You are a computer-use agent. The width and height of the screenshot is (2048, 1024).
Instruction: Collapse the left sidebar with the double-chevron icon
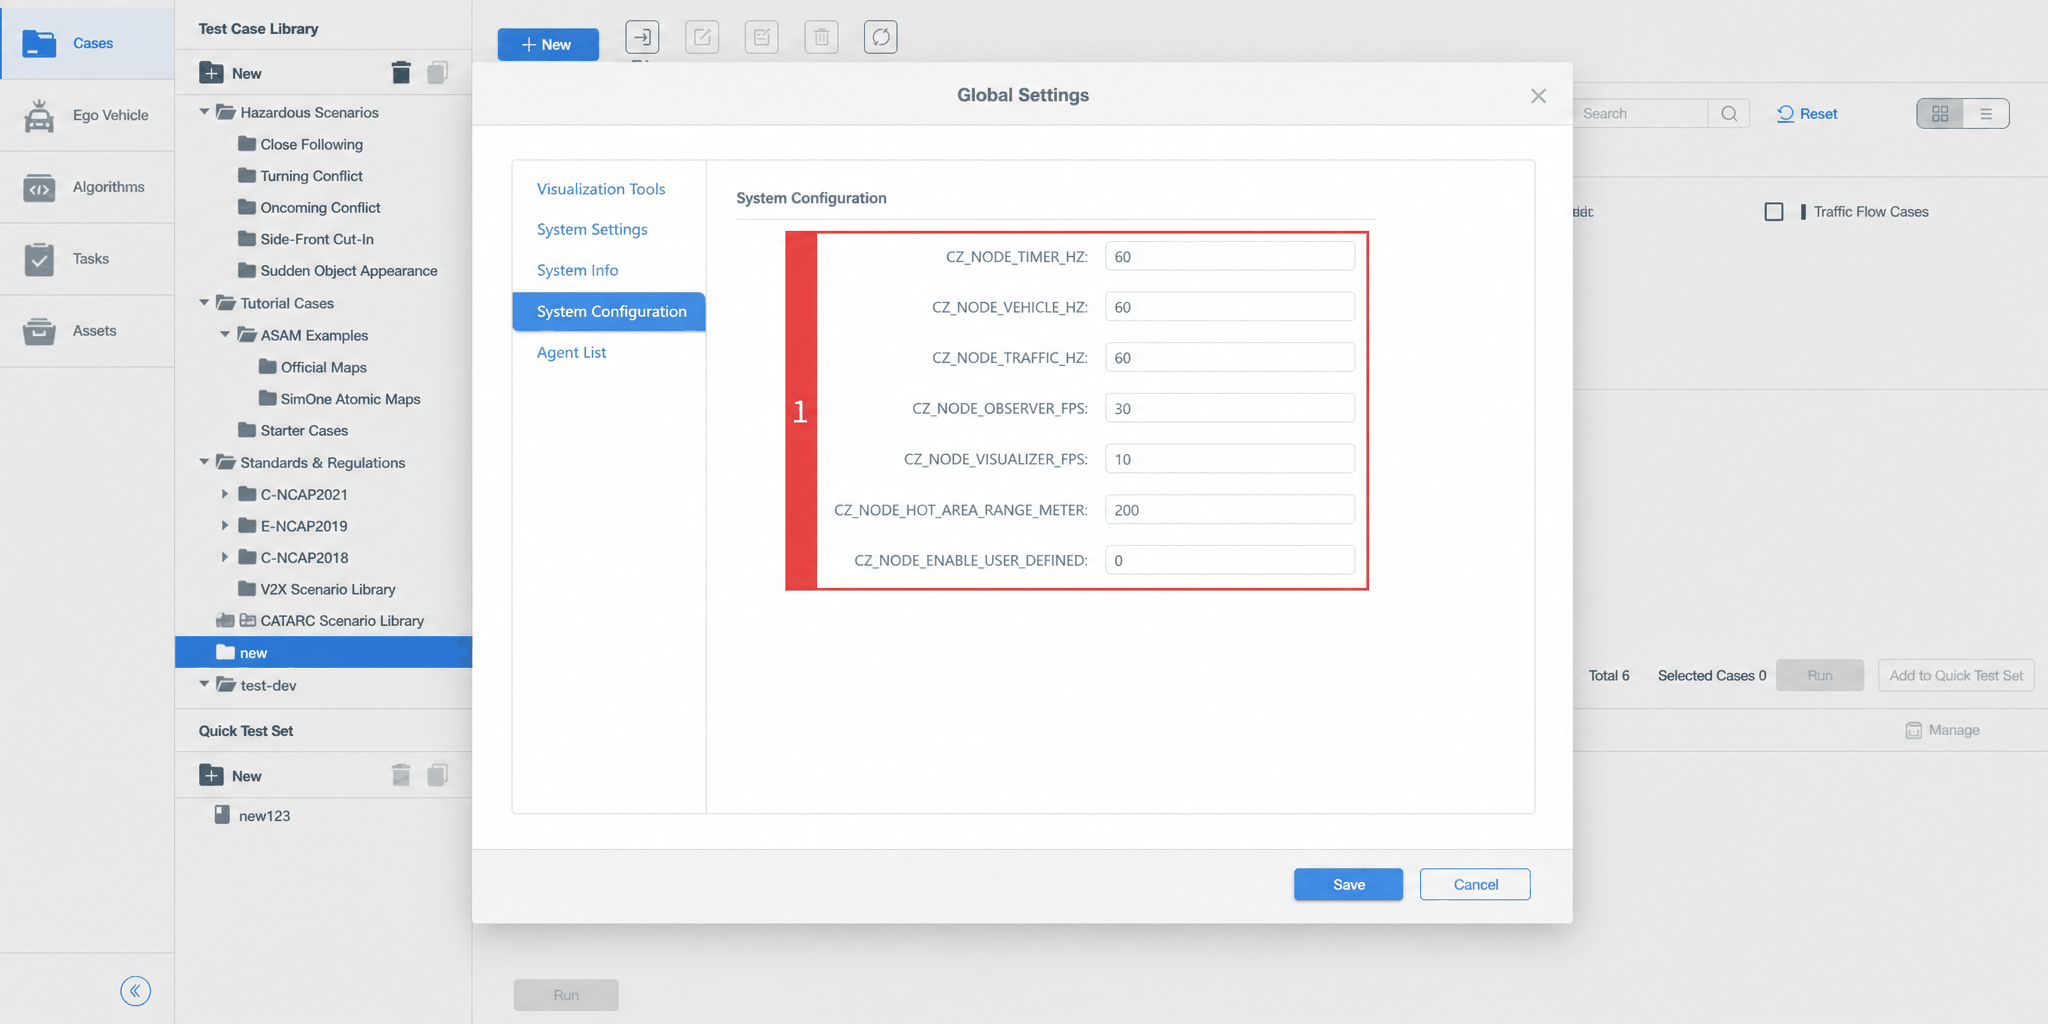pos(136,991)
